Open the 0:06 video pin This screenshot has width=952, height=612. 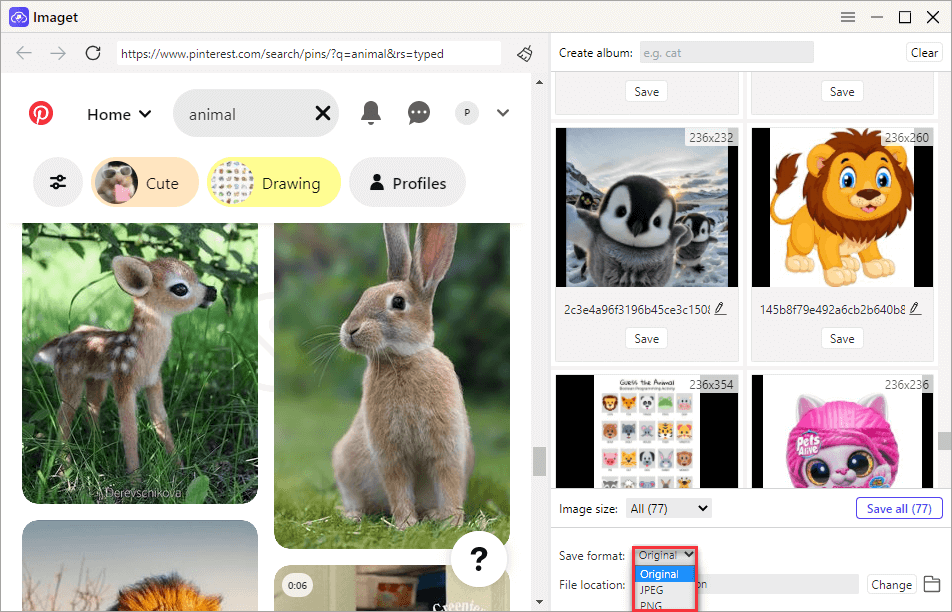click(392, 588)
